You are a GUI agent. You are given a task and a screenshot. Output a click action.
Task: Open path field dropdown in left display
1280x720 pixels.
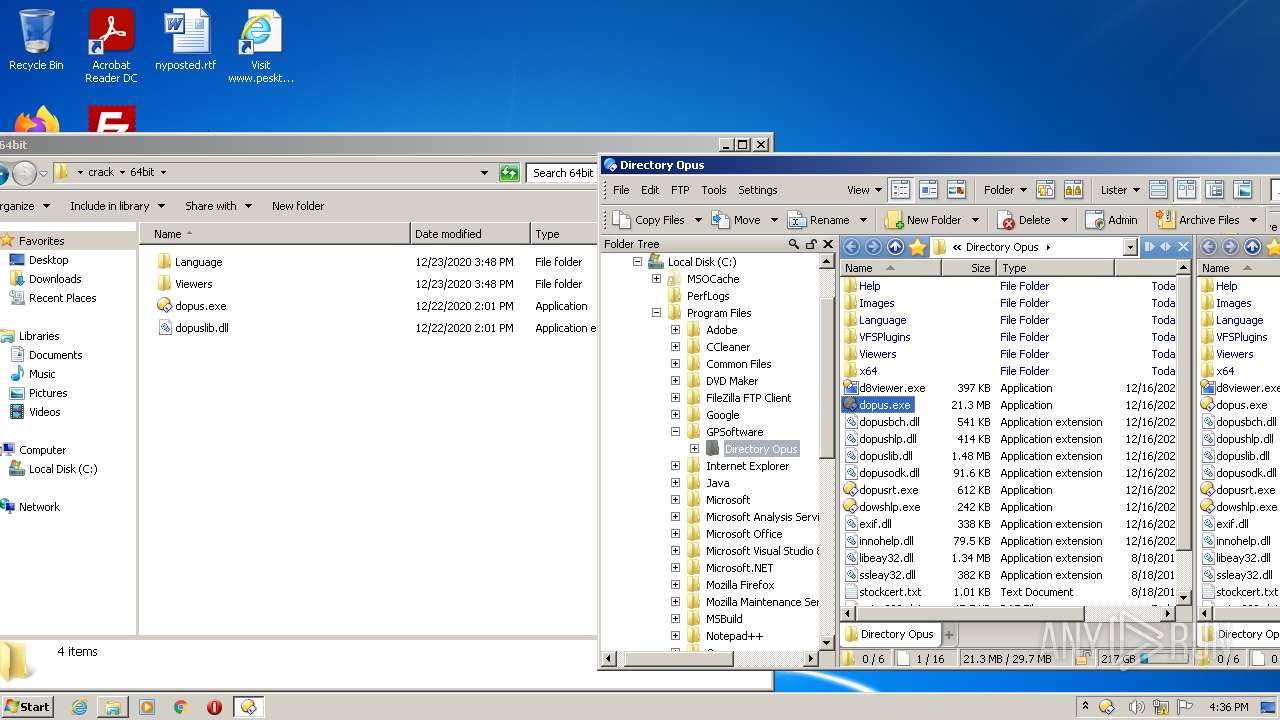(1130, 247)
